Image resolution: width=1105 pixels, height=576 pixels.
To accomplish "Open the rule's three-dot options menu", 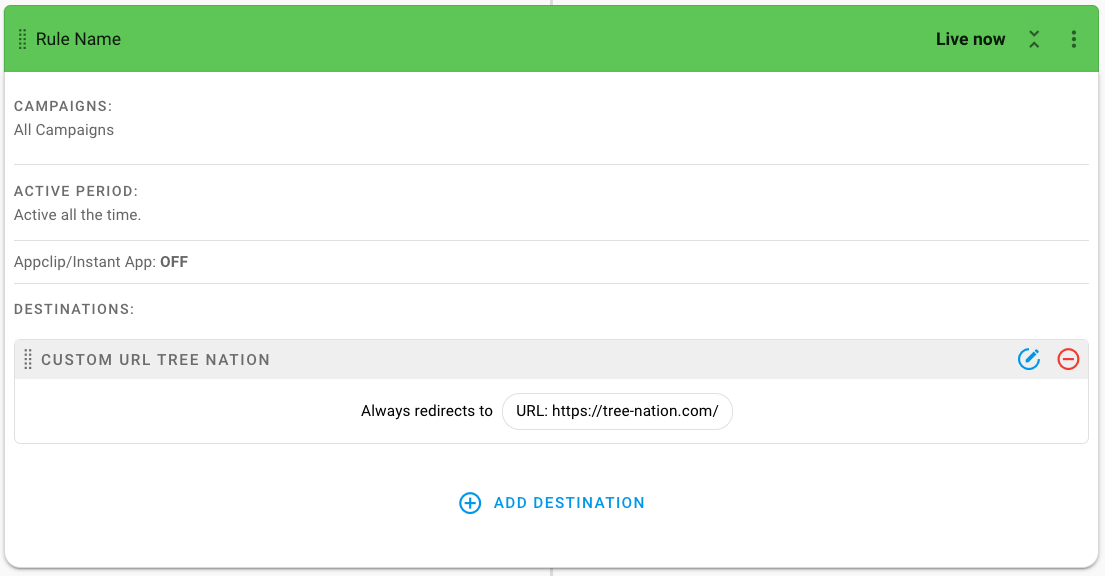I will [1073, 39].
